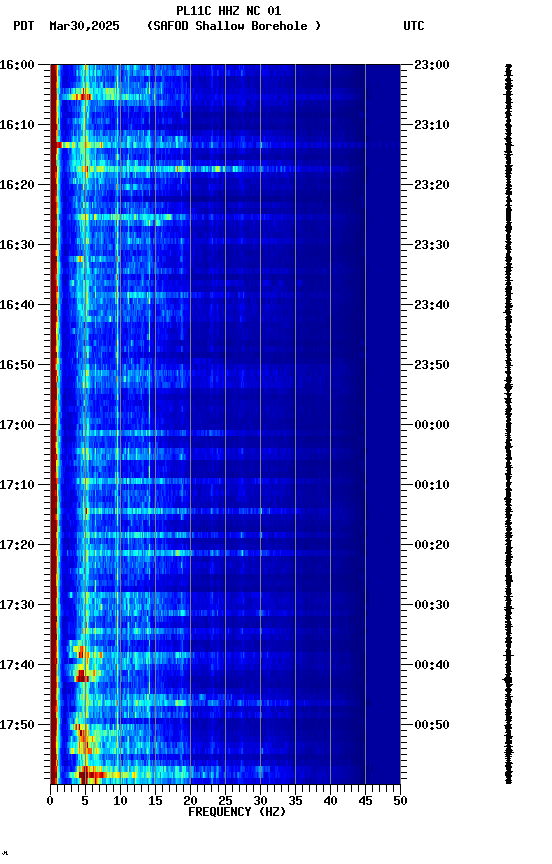Click the '20' frequency axis label
552x864 pixels.
tap(190, 801)
